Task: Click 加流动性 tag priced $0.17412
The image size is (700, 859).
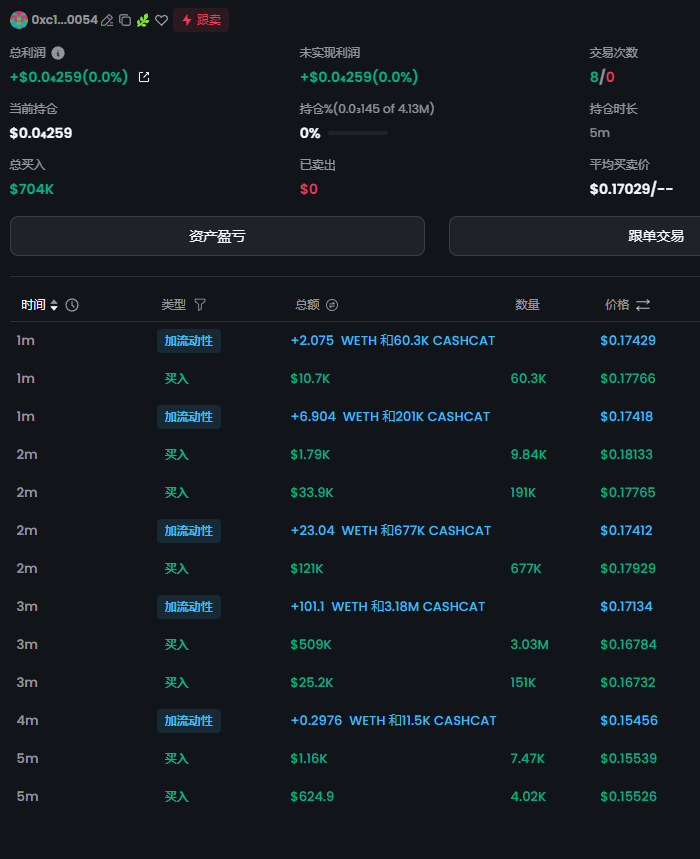Action: 189,531
